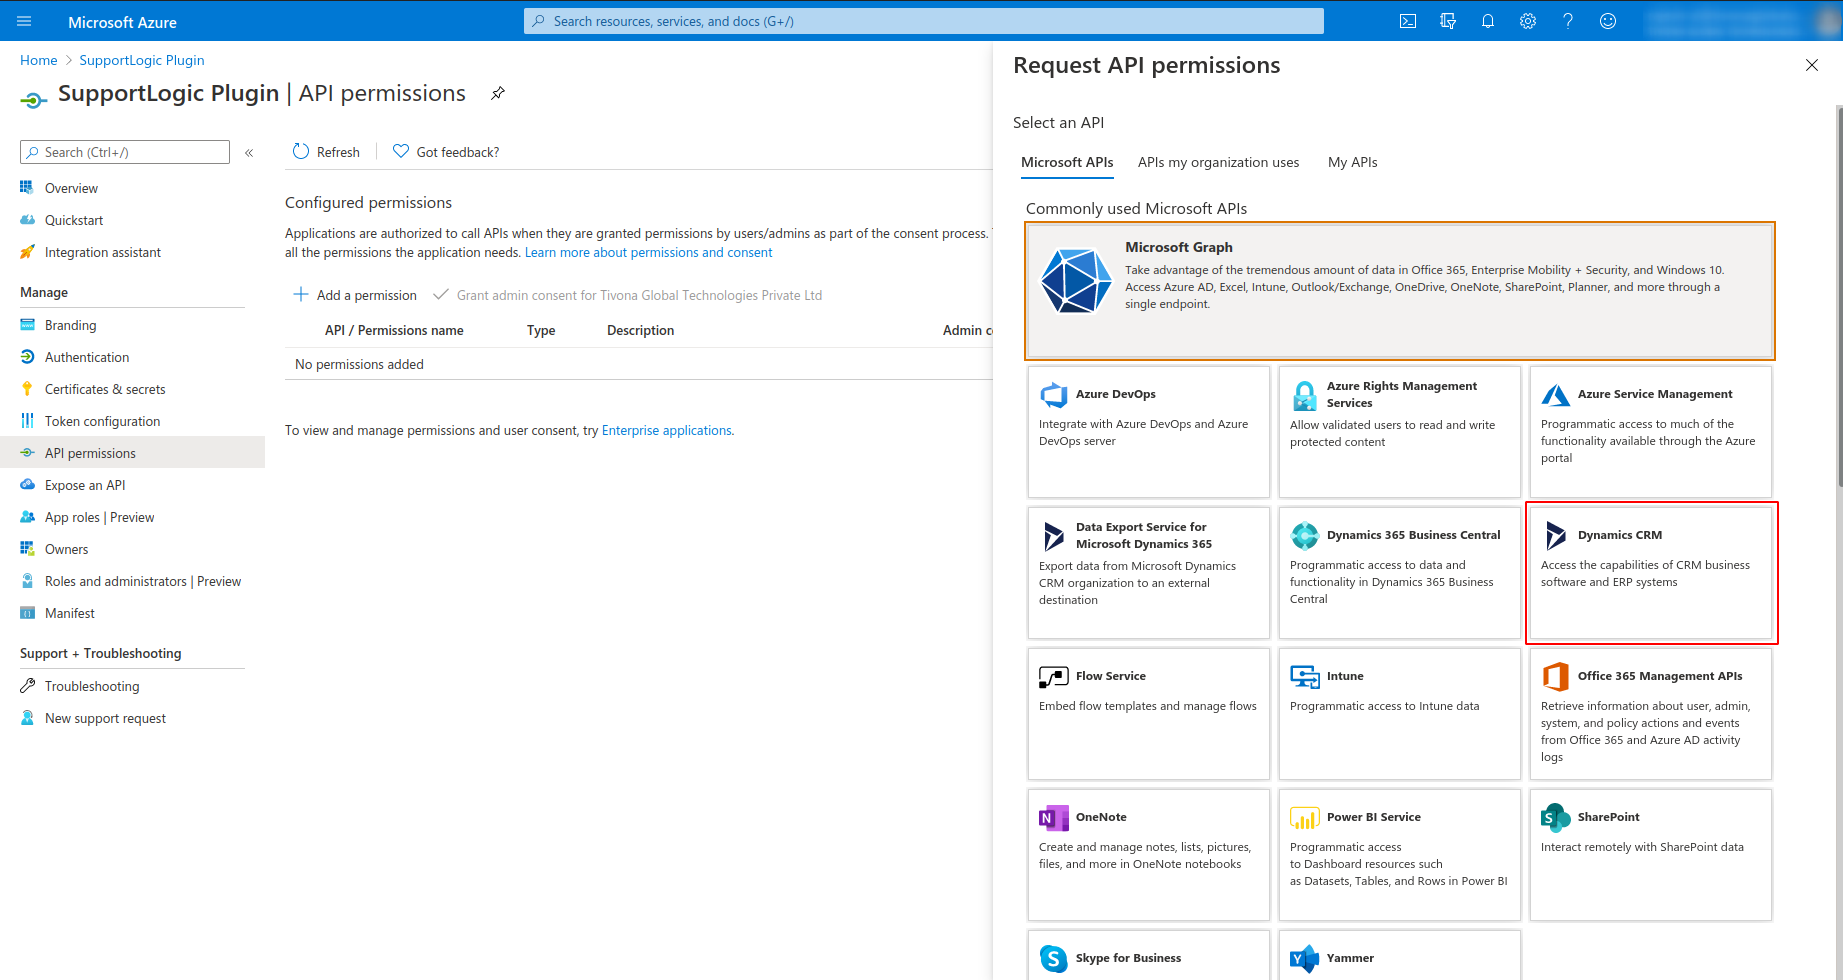Image resolution: width=1843 pixels, height=980 pixels.
Task: Select Office 365 Management APIs icon
Action: coord(1556,677)
